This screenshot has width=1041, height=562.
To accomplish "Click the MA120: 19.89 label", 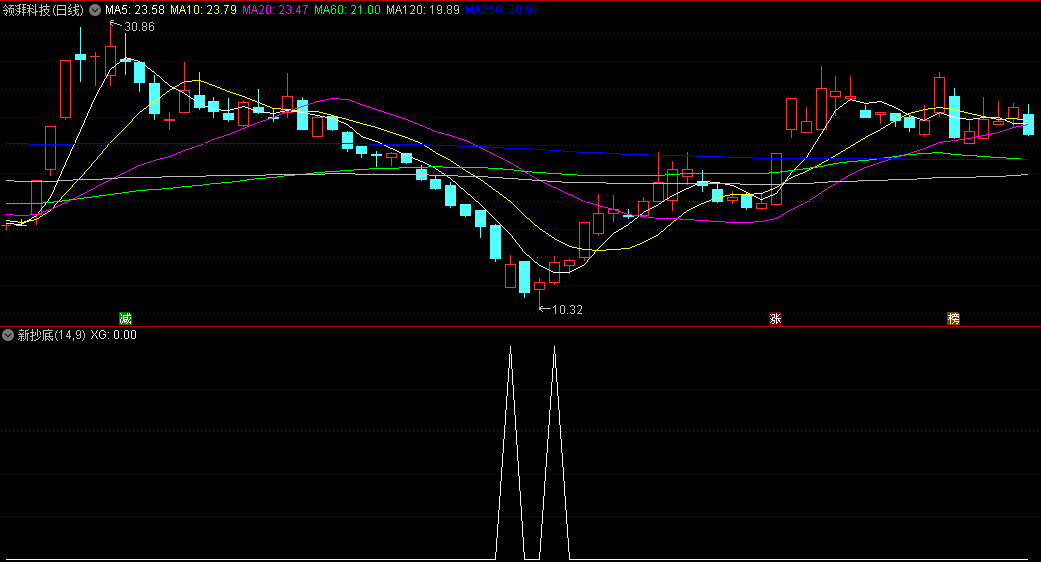I will 423,10.
